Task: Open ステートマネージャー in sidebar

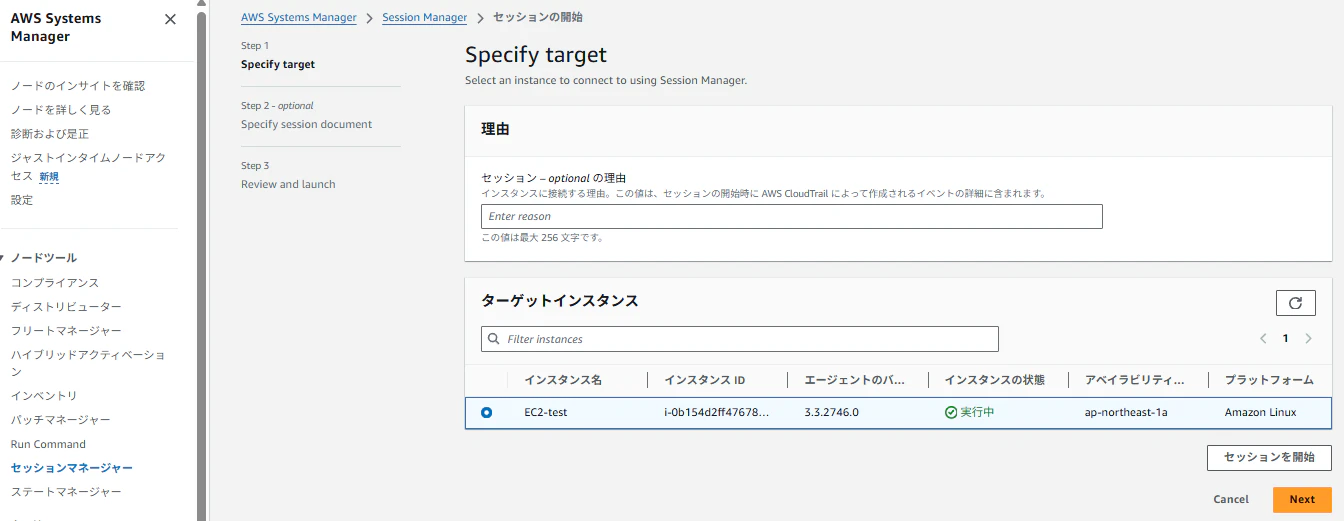Action: tap(66, 492)
